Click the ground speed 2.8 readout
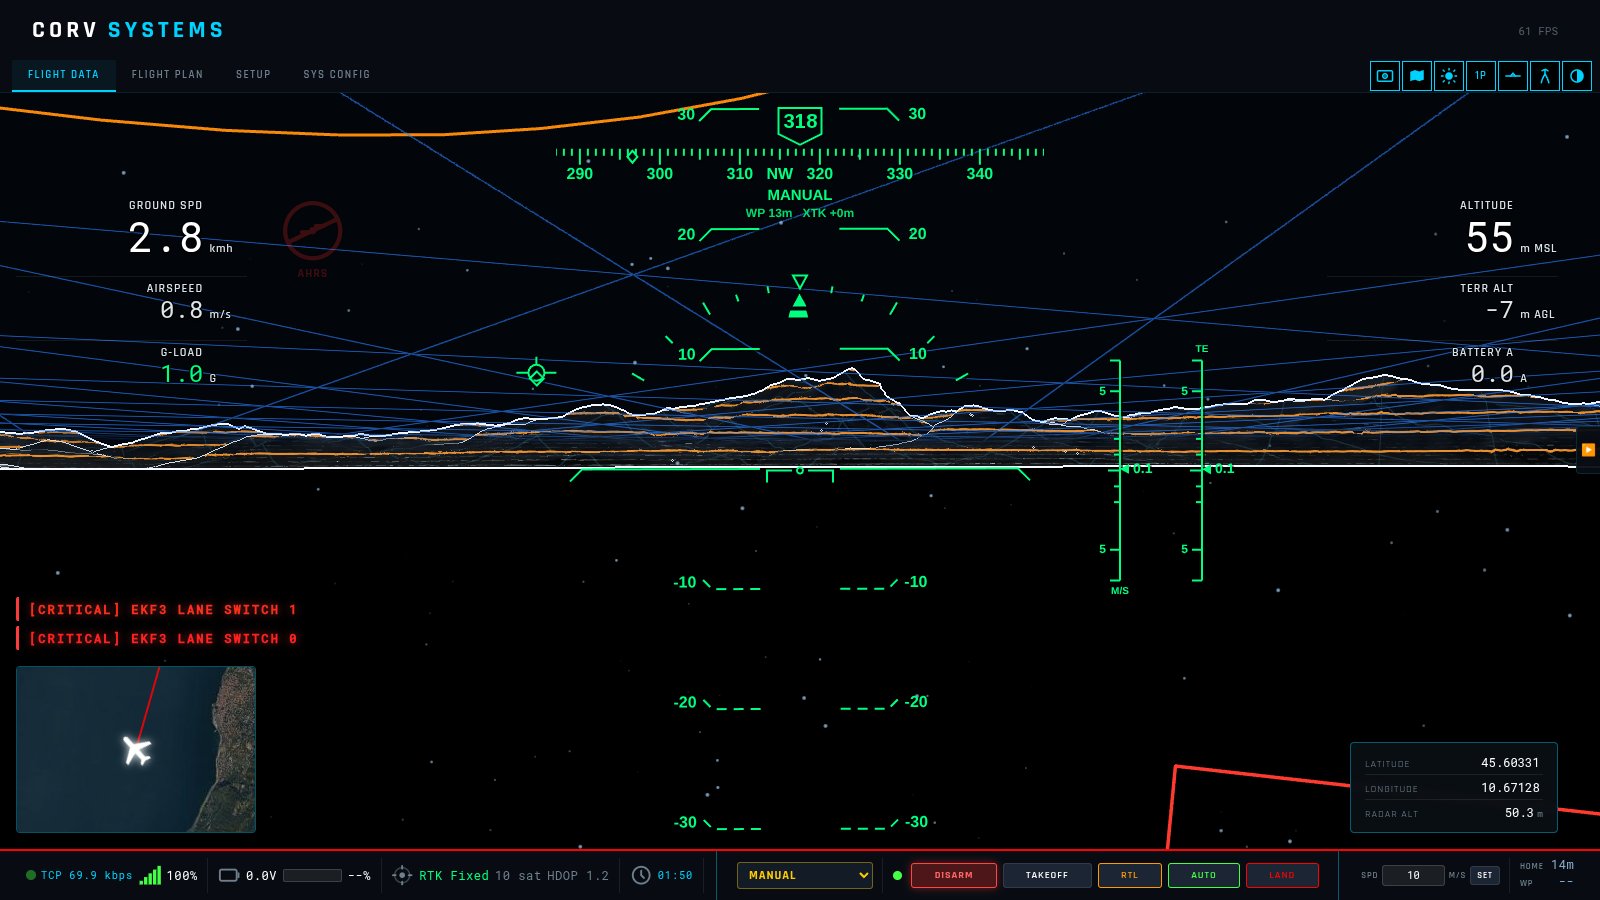The width and height of the screenshot is (1600, 900). tap(180, 238)
